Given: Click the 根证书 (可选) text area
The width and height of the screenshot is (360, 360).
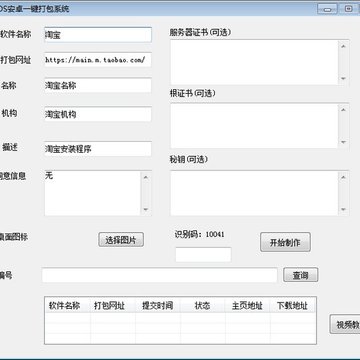Looking at the screenshot, I should (260, 126).
